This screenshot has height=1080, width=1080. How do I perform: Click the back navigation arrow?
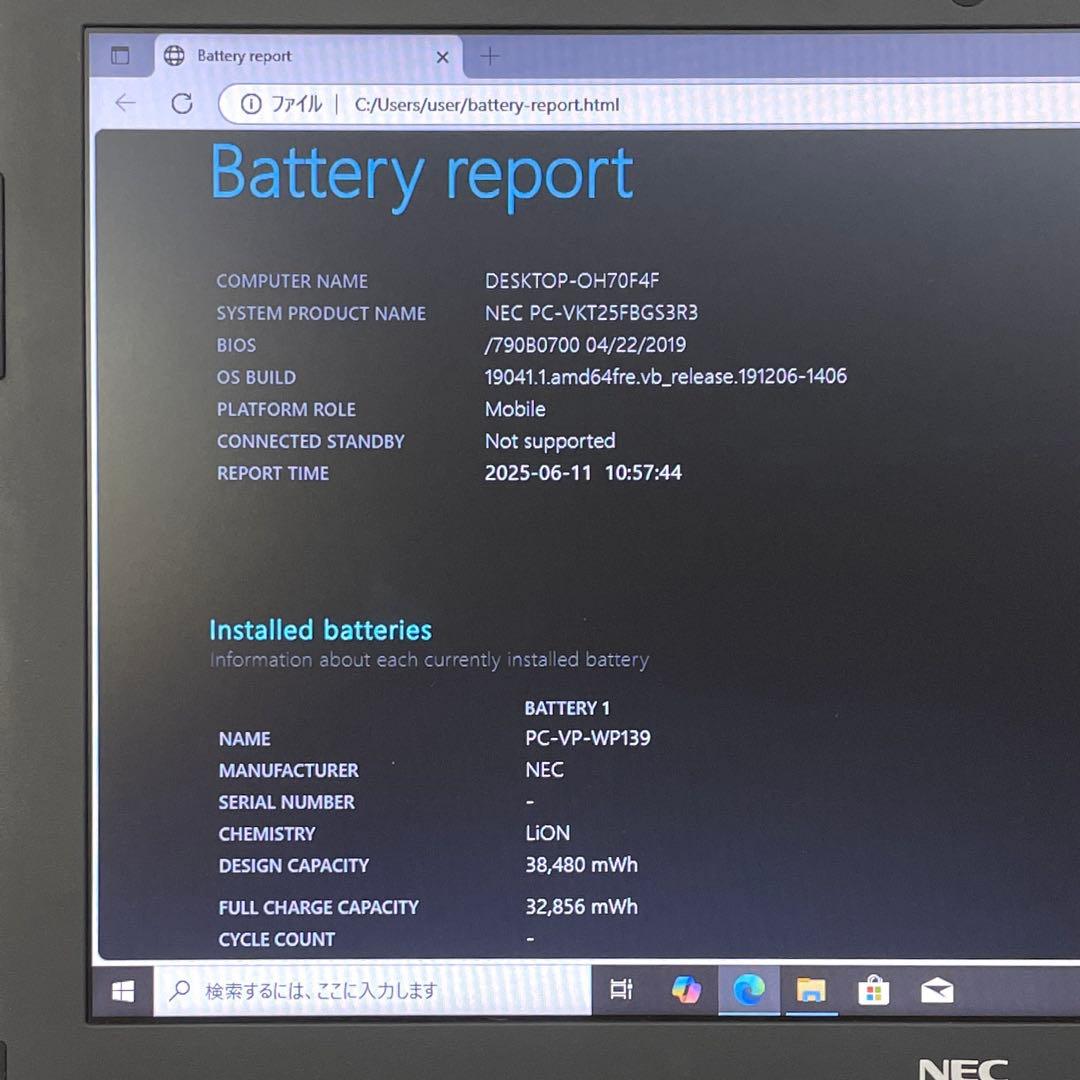pos(124,104)
